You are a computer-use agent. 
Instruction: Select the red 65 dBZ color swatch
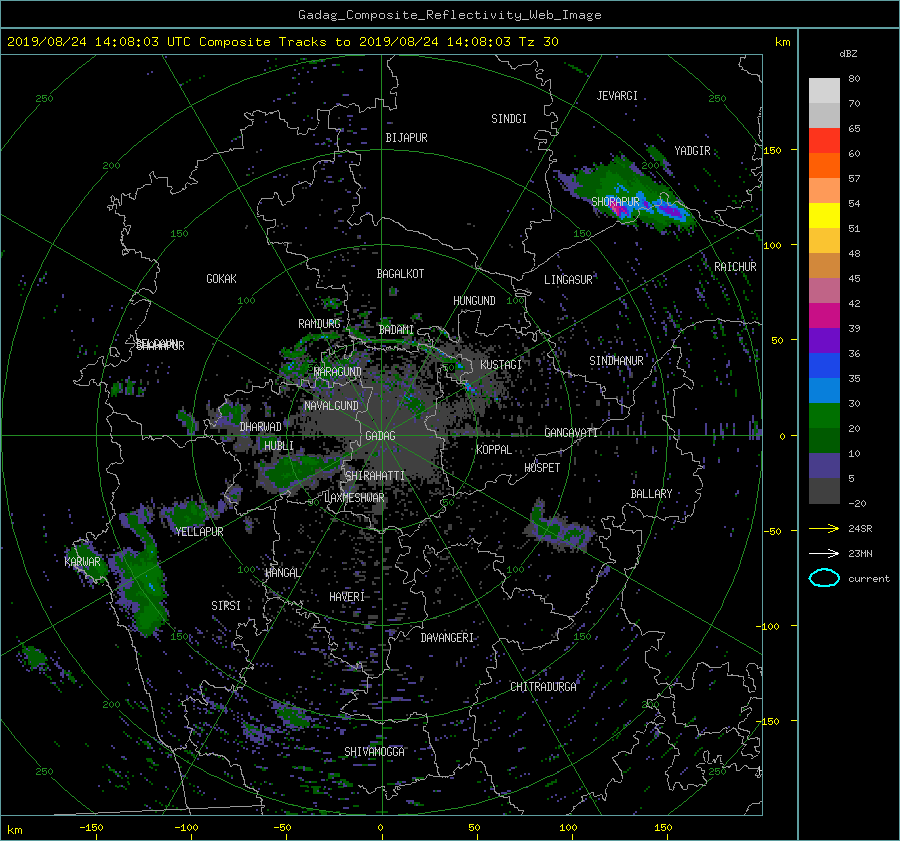pyautogui.click(x=824, y=141)
